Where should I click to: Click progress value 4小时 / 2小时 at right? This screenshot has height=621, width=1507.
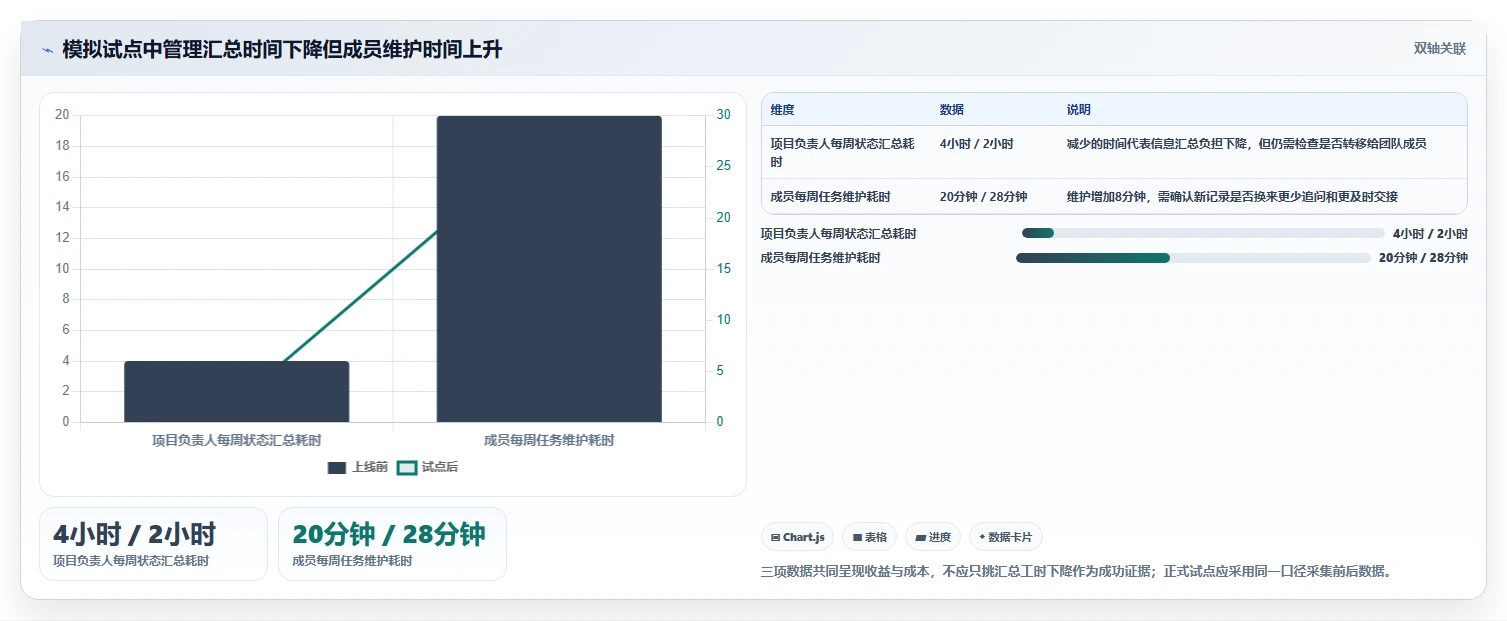pos(1430,233)
